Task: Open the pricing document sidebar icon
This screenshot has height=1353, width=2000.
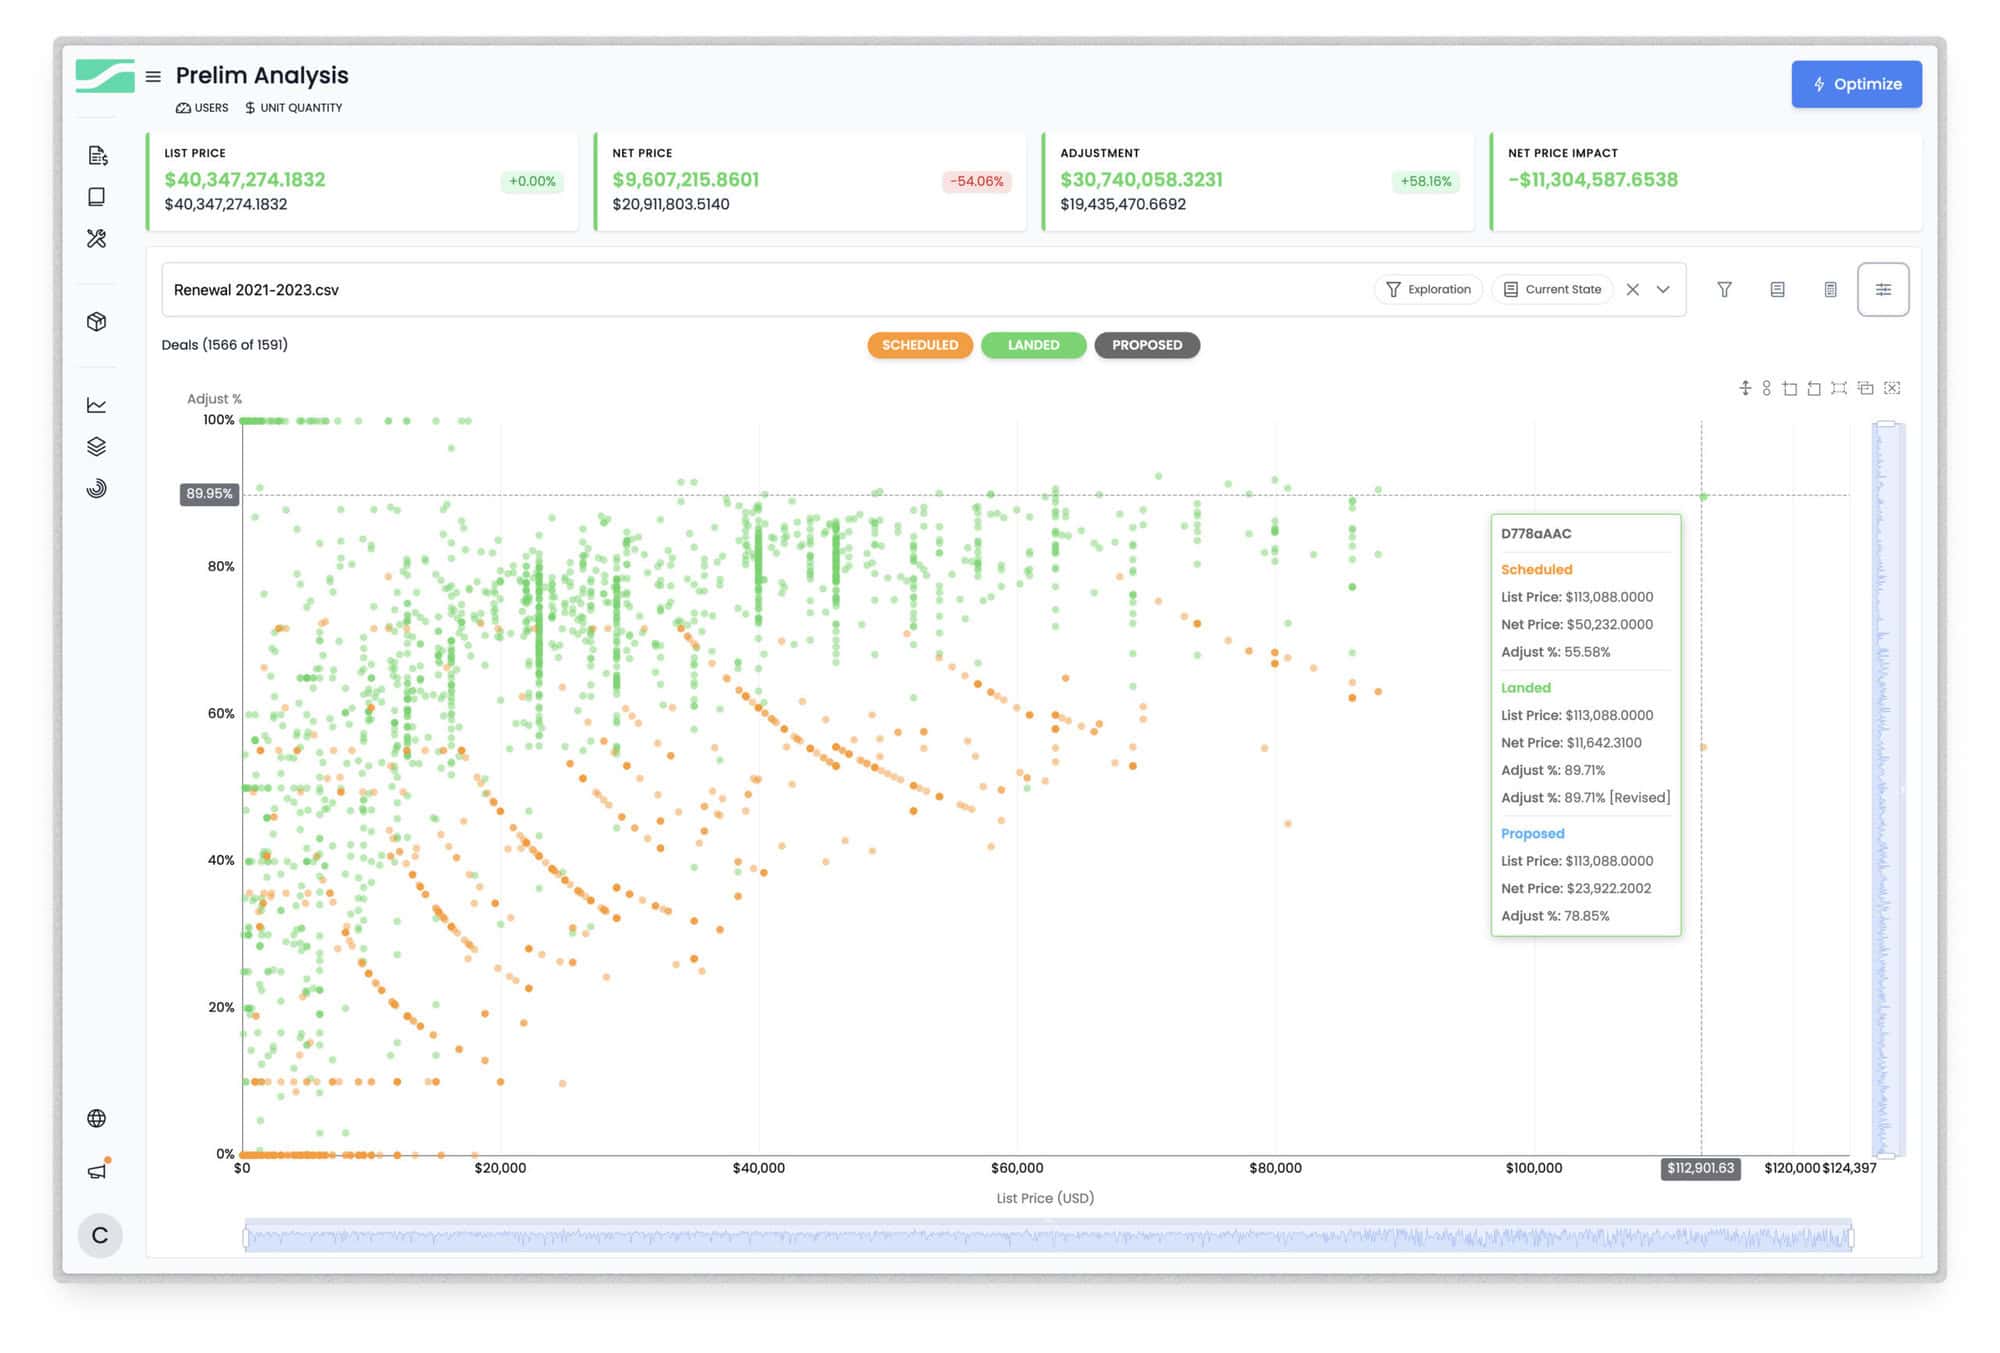Action: point(97,155)
